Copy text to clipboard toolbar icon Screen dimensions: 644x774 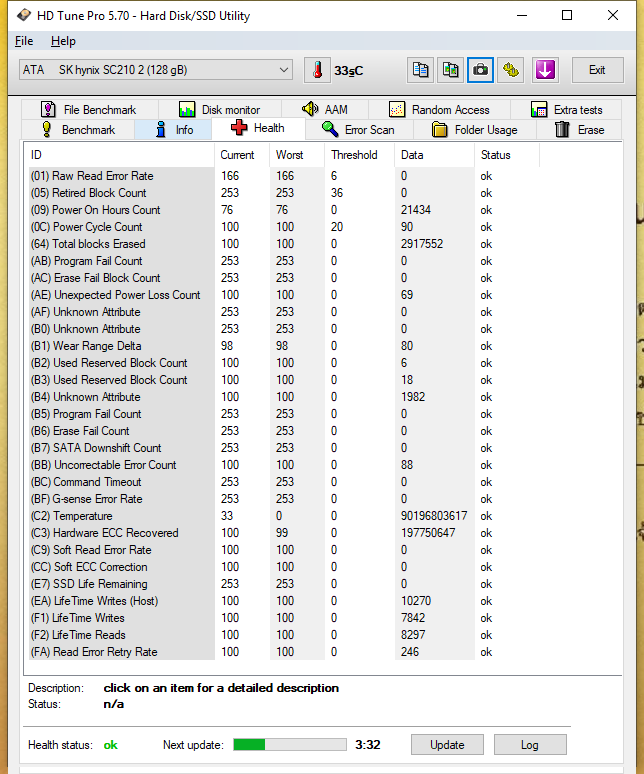tap(420, 70)
